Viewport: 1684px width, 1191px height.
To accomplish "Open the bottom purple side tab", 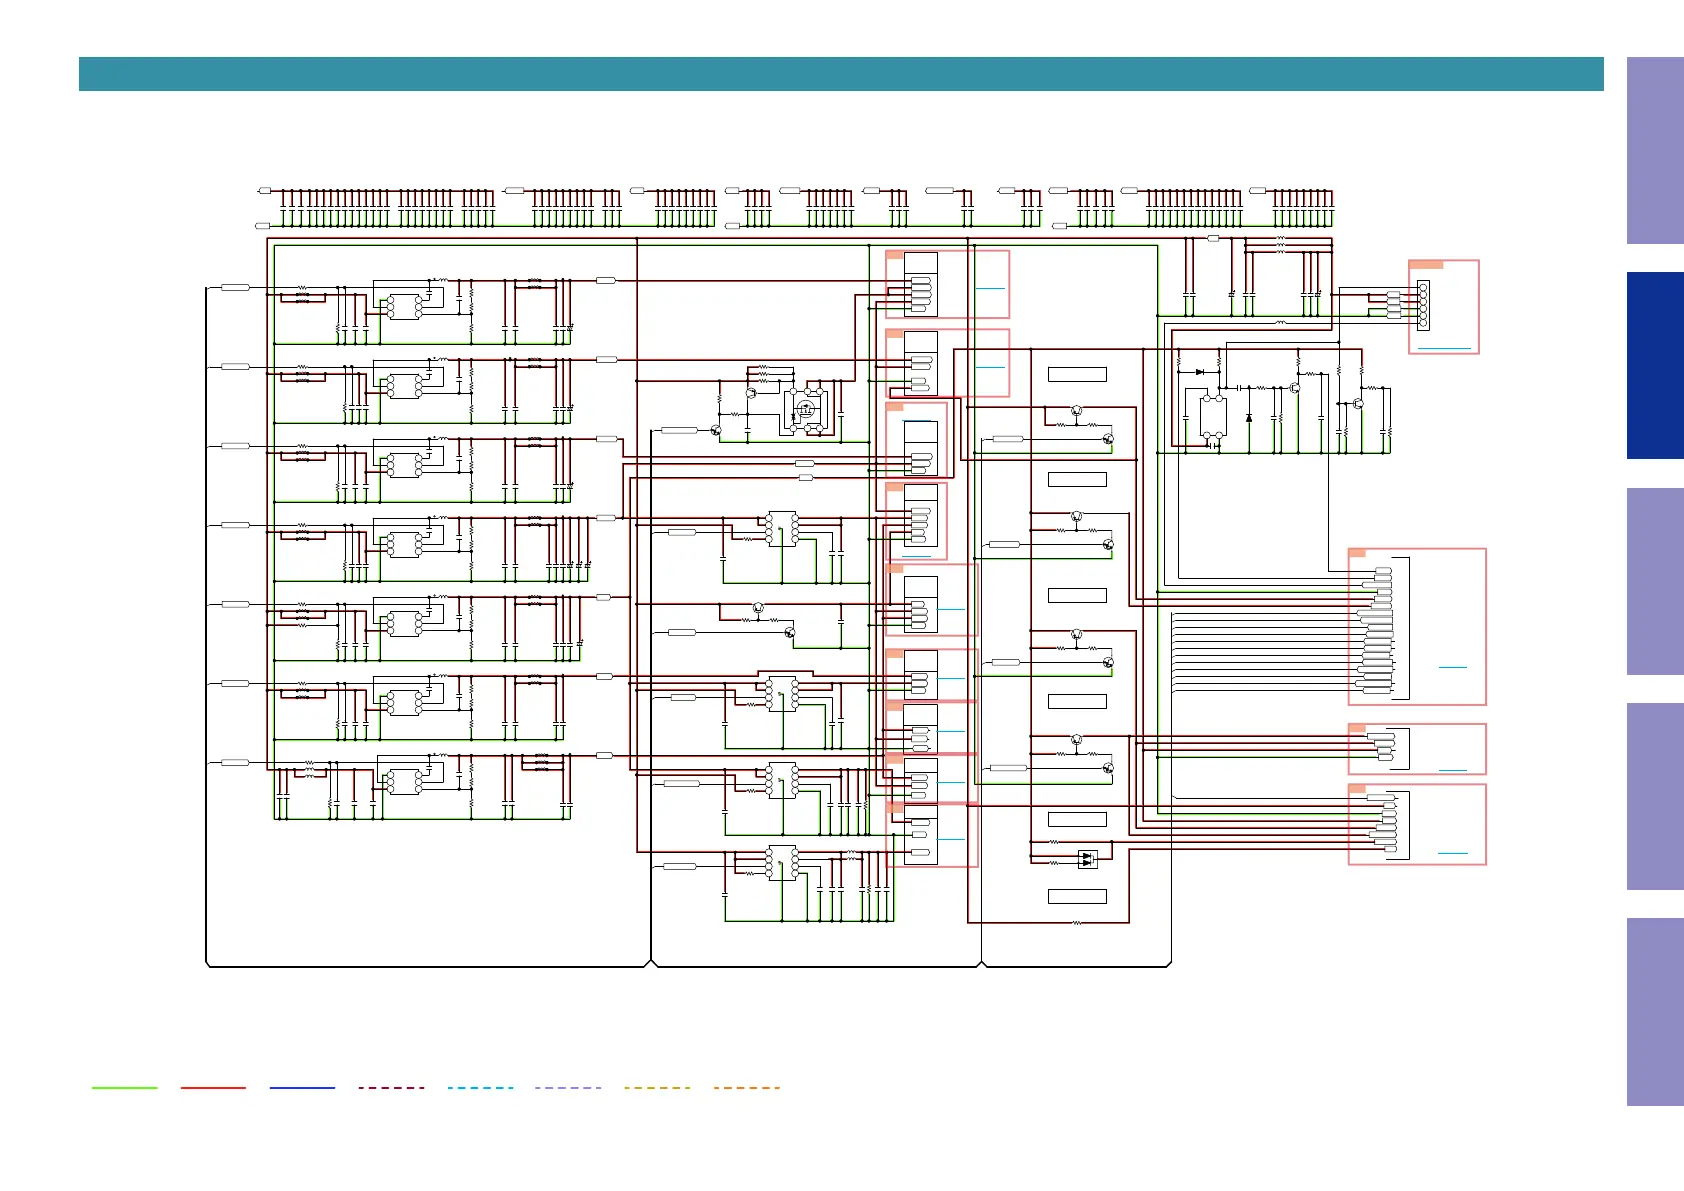I will pyautogui.click(x=1654, y=1011).
